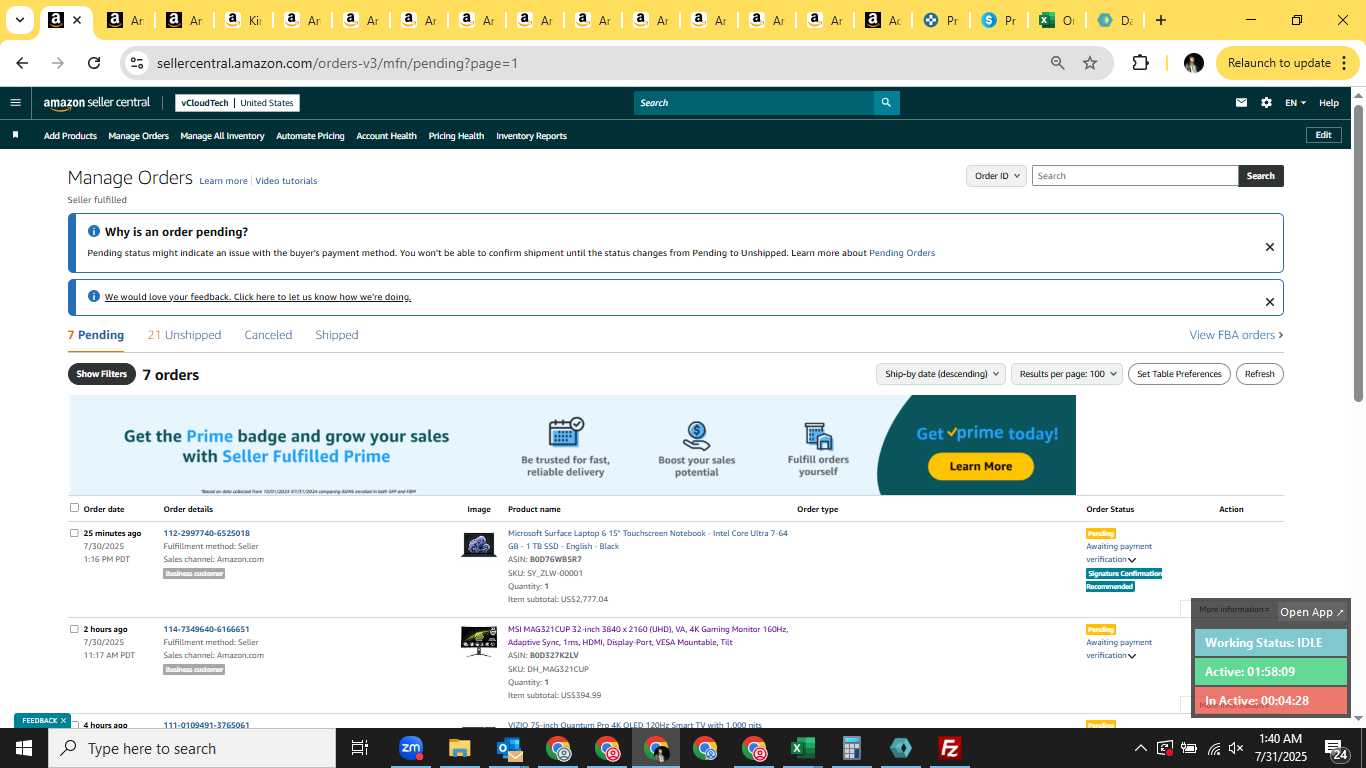Screen dimensions: 1366x768
Task: Open Outlook from the taskbar
Action: [x=509, y=748]
